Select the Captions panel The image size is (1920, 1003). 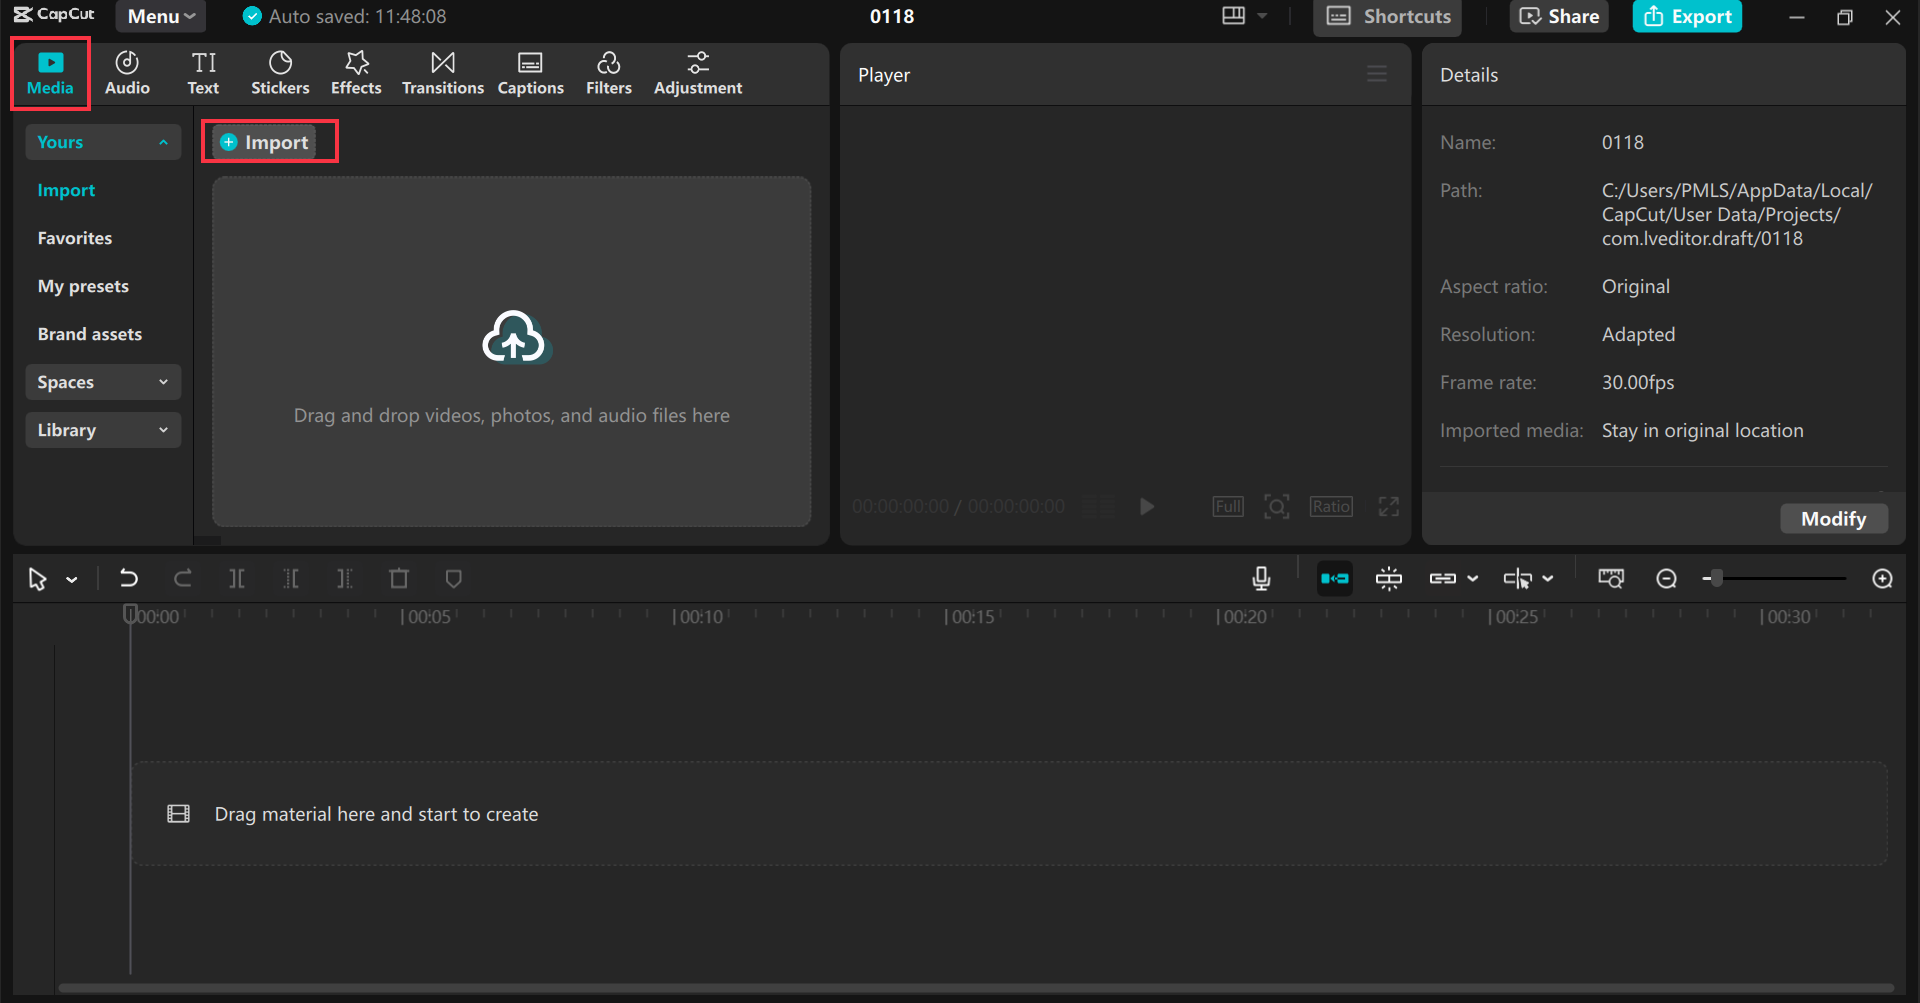[x=531, y=72]
